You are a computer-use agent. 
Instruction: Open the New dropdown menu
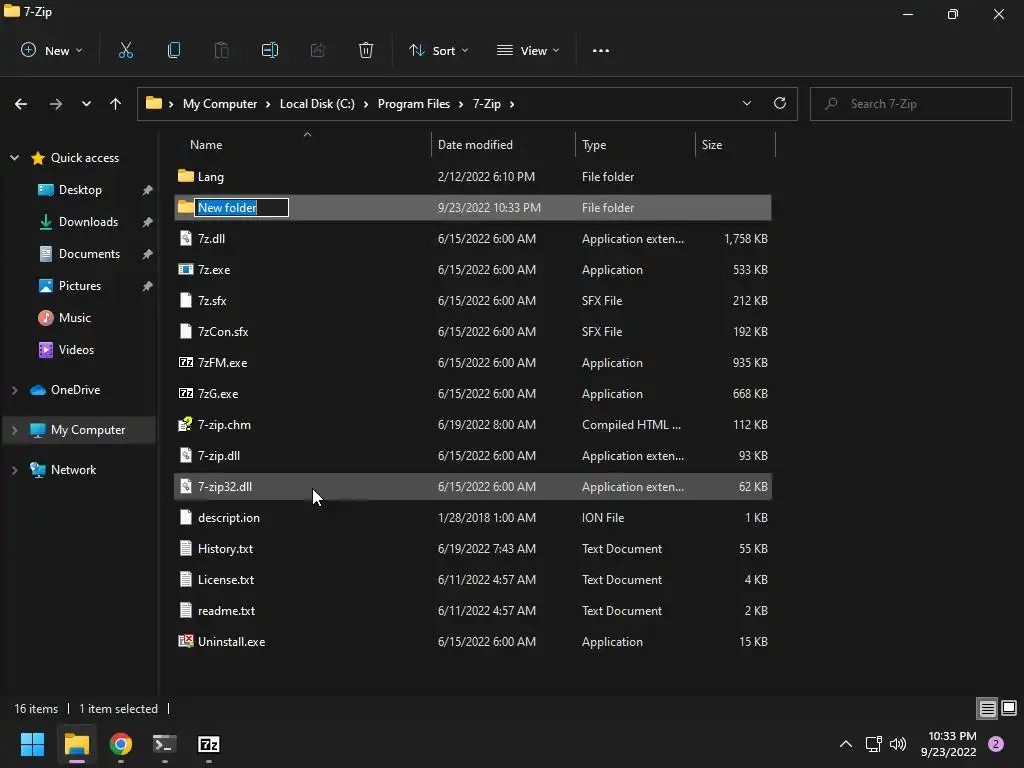52,50
